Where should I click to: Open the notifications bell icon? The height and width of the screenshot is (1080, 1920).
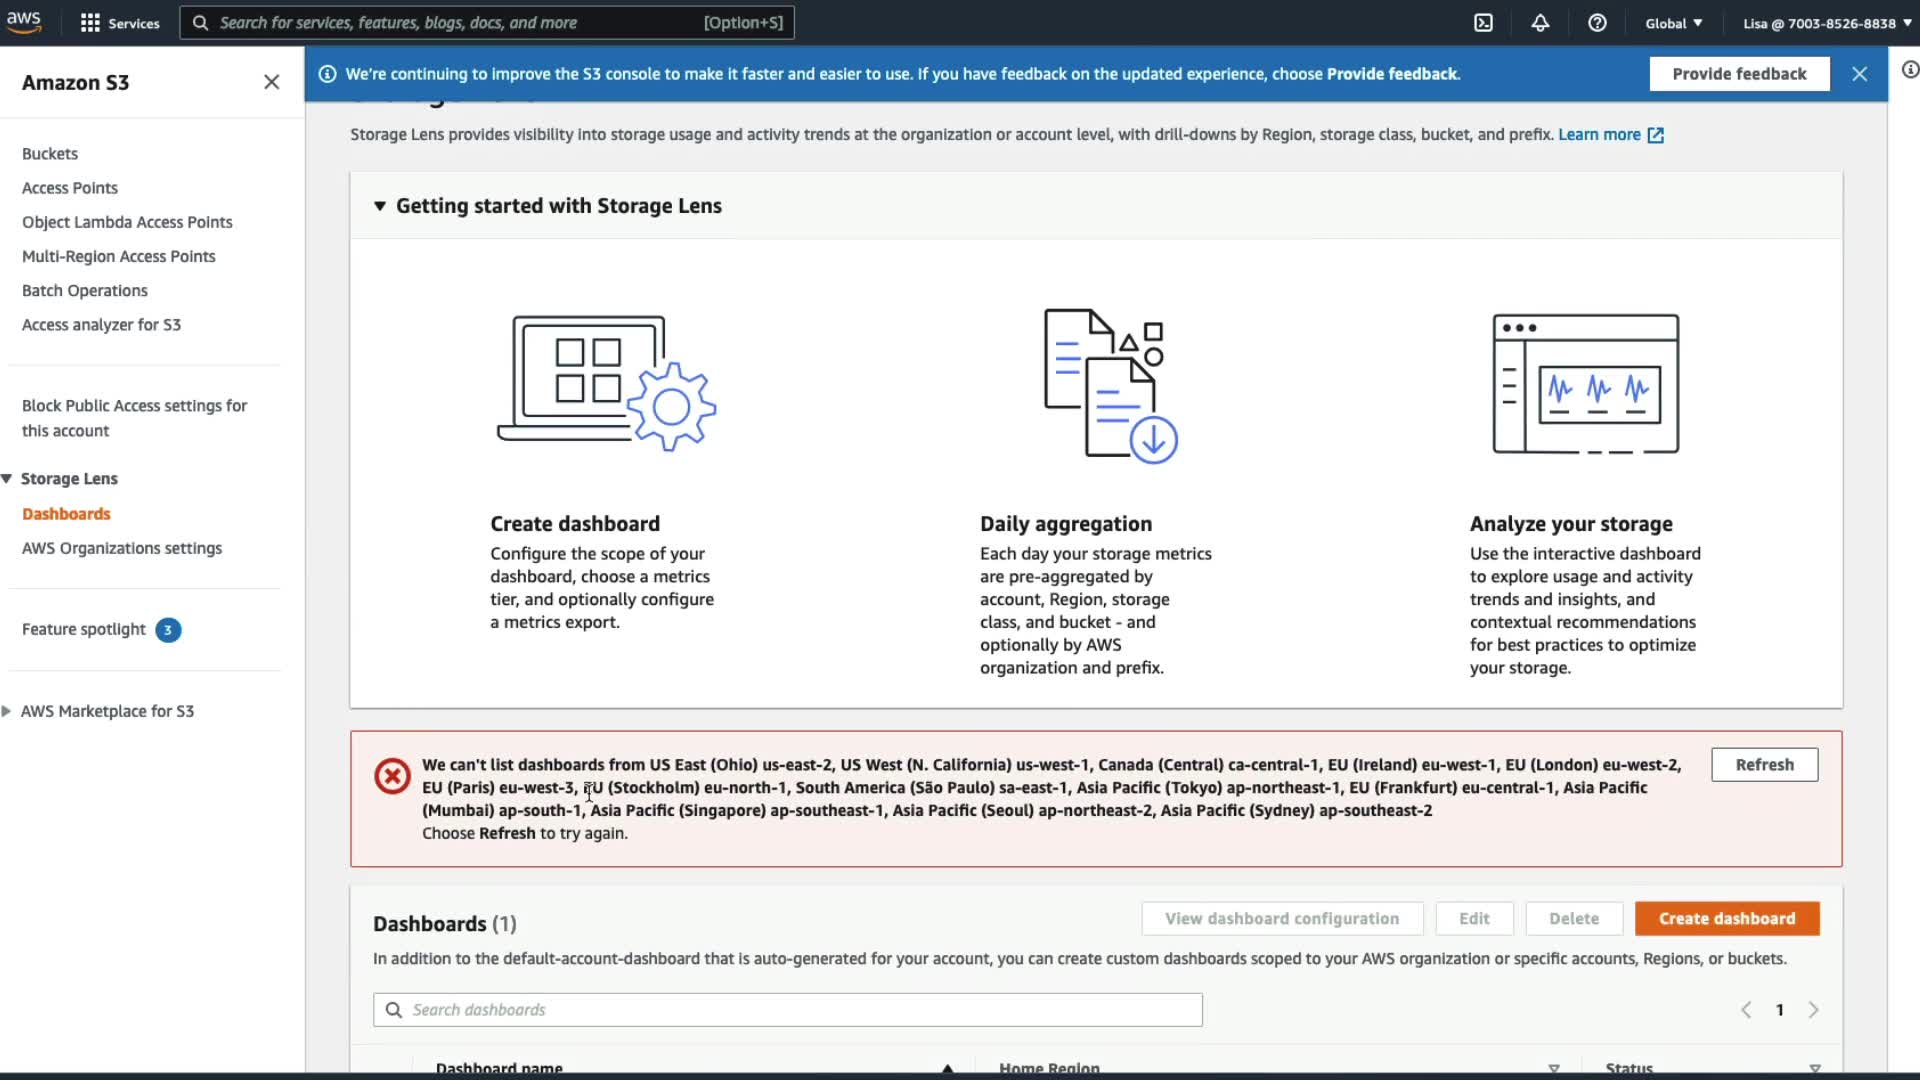(1540, 23)
